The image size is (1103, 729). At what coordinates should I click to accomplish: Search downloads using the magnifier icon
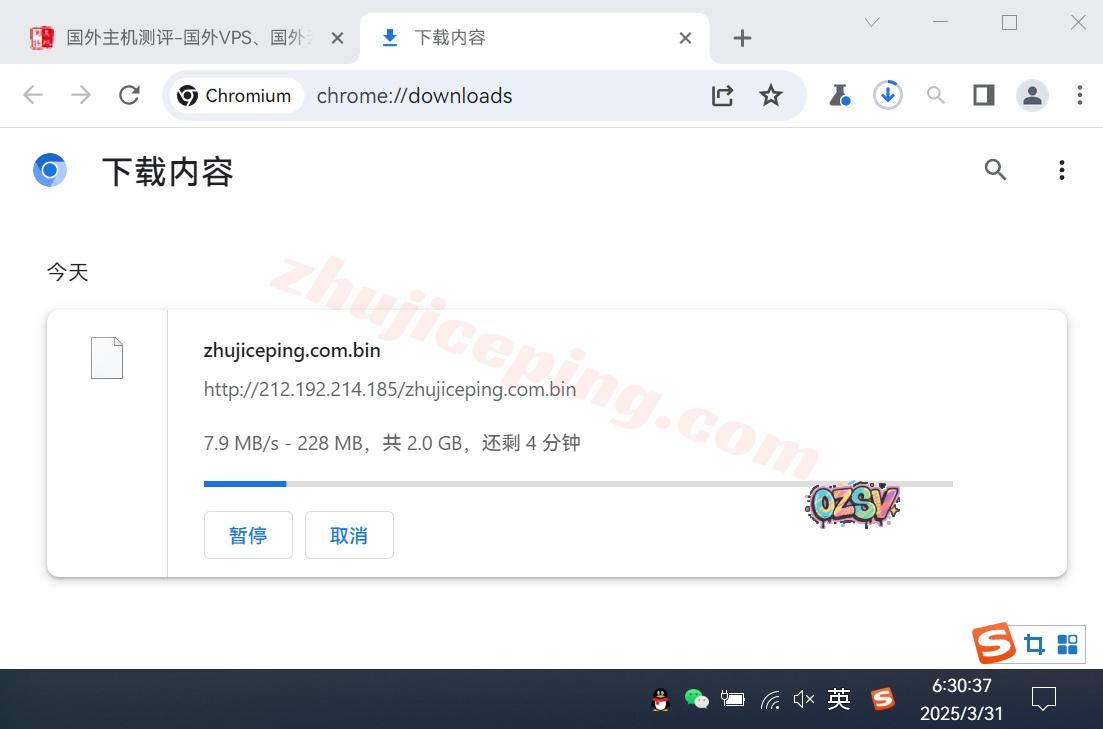coord(995,170)
